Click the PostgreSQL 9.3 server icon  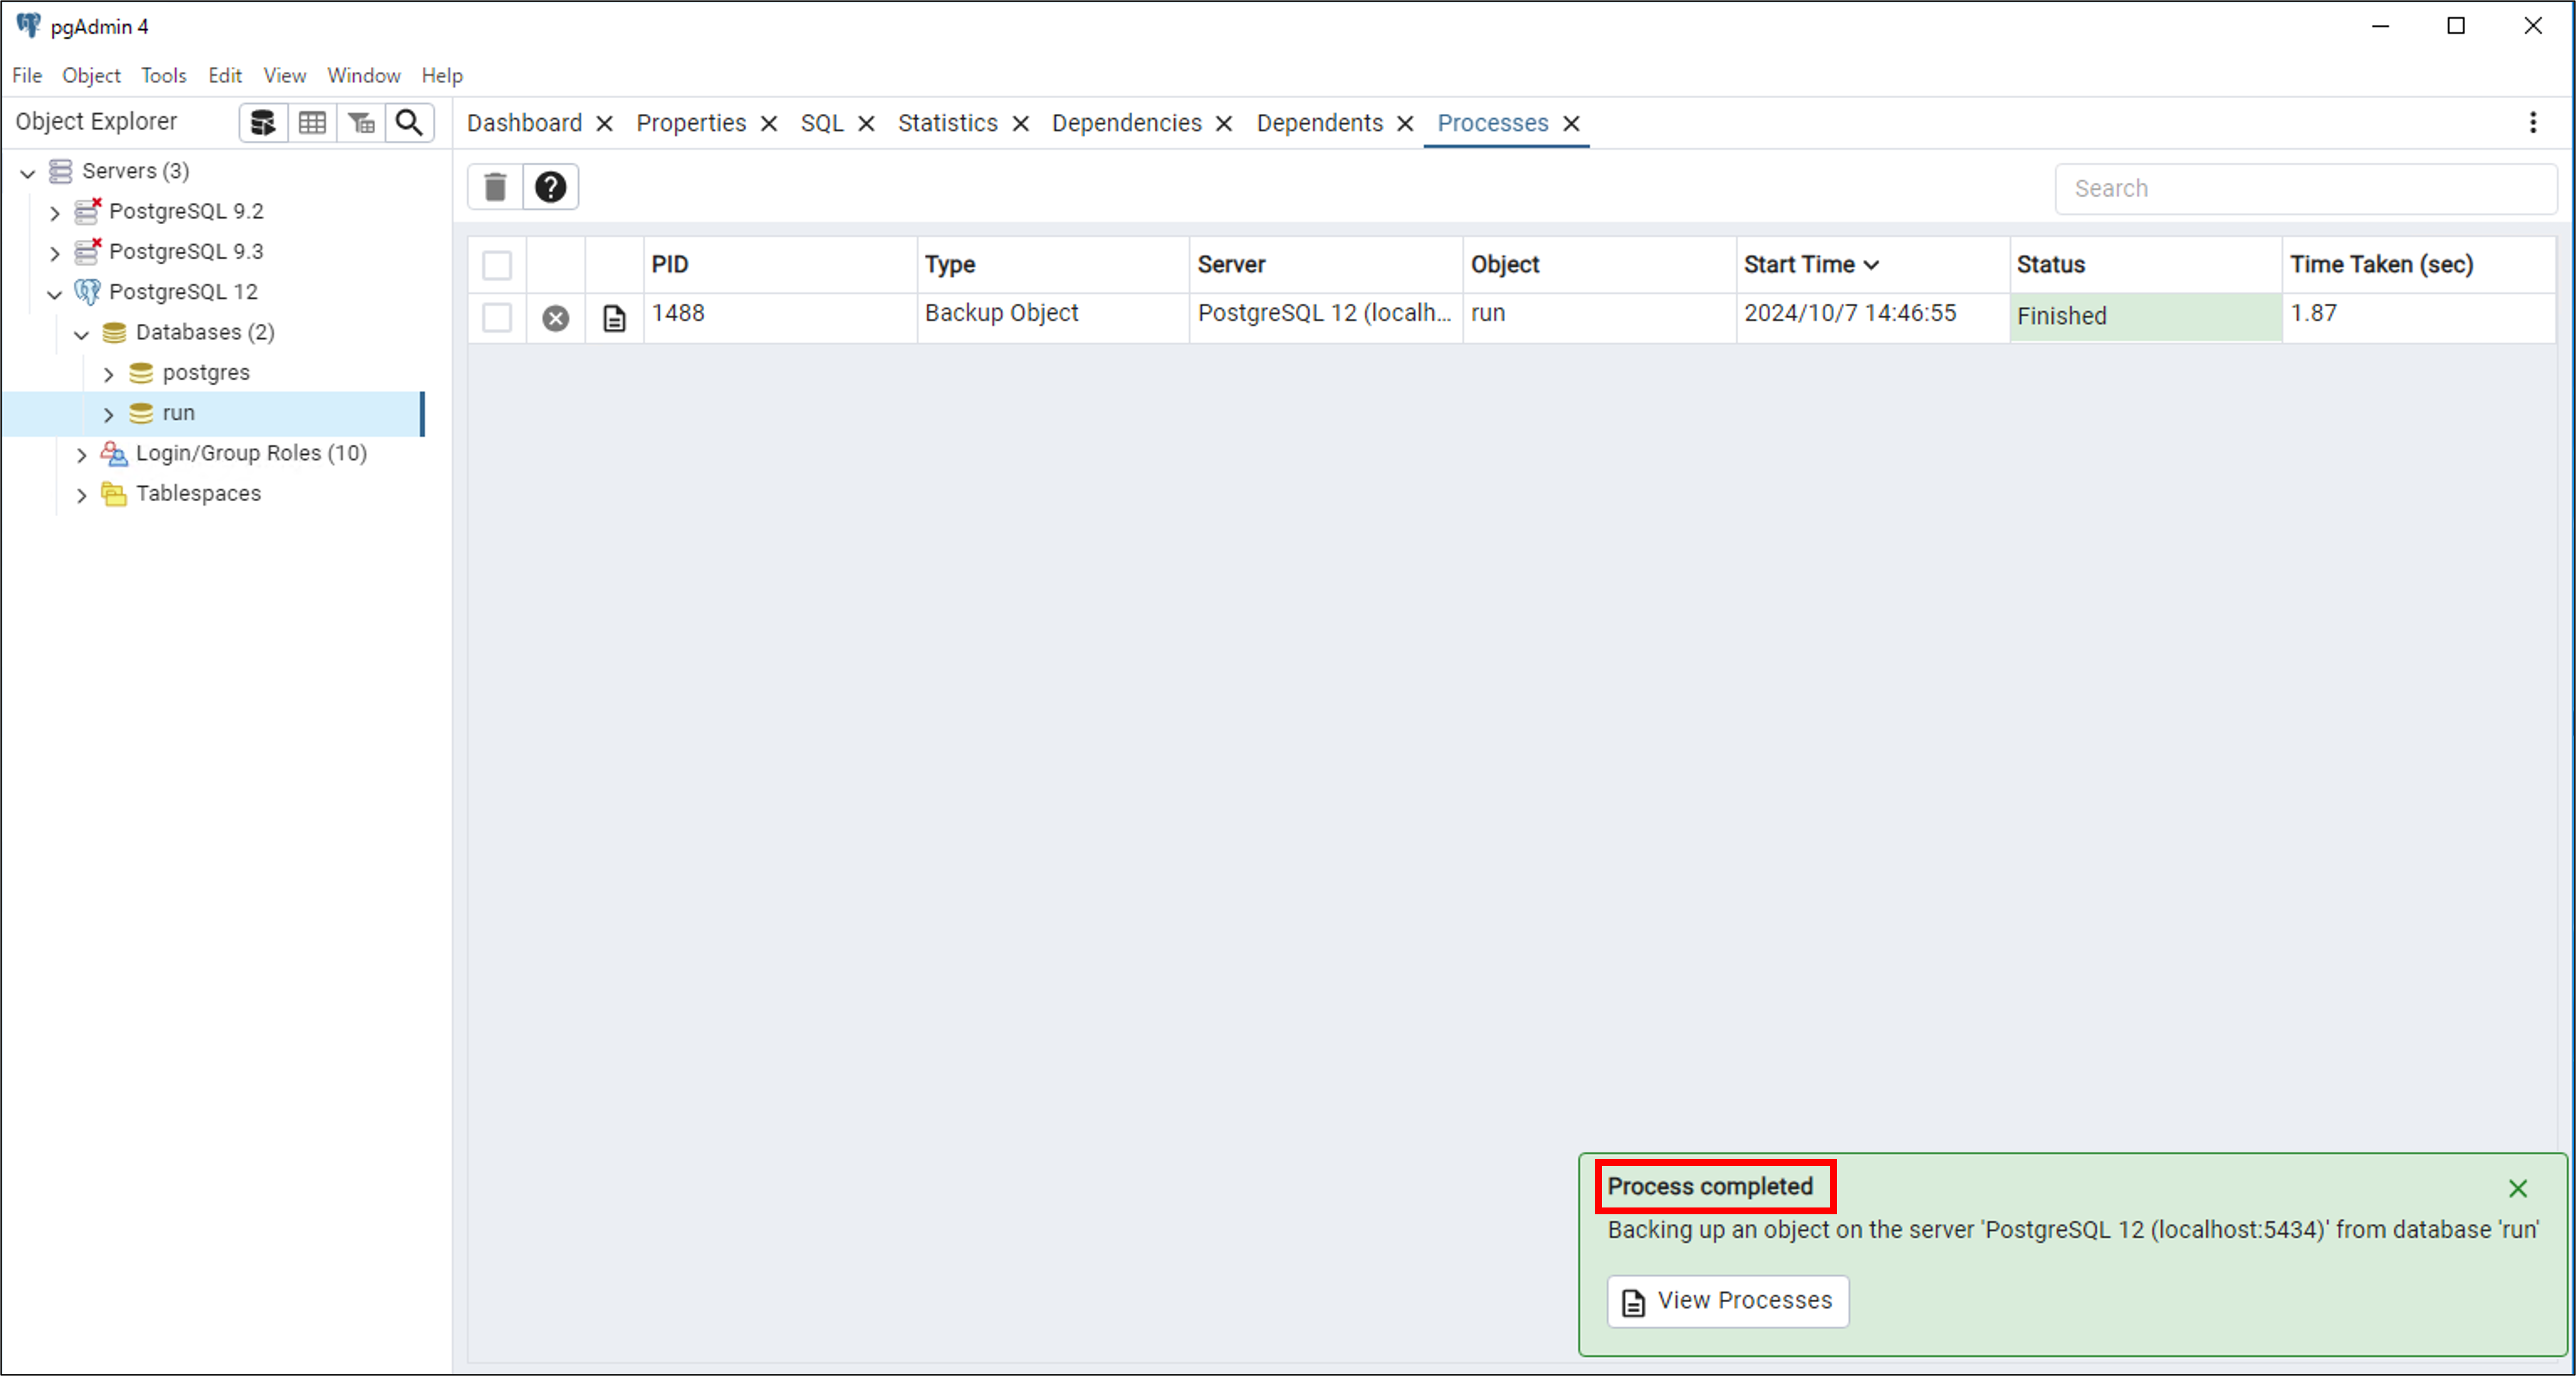(x=88, y=251)
